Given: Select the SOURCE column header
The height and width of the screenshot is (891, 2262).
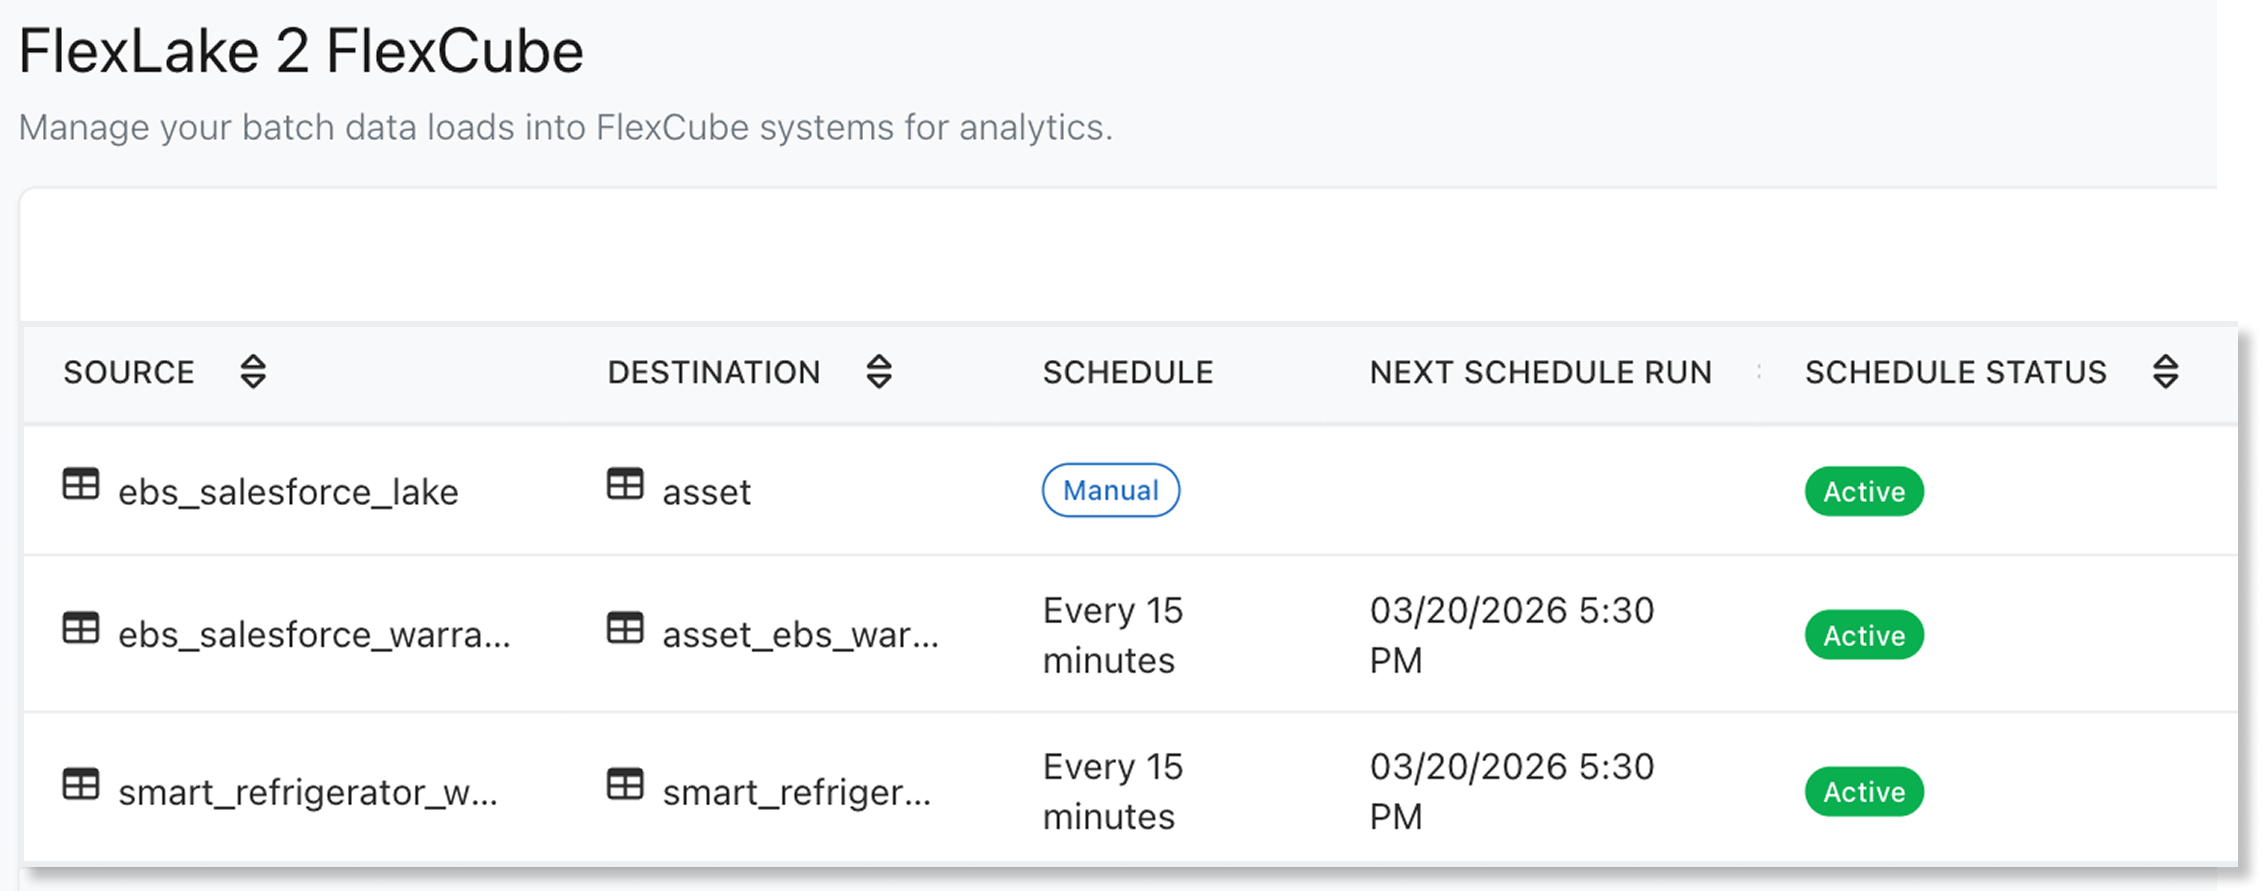Looking at the screenshot, I should click(x=129, y=372).
